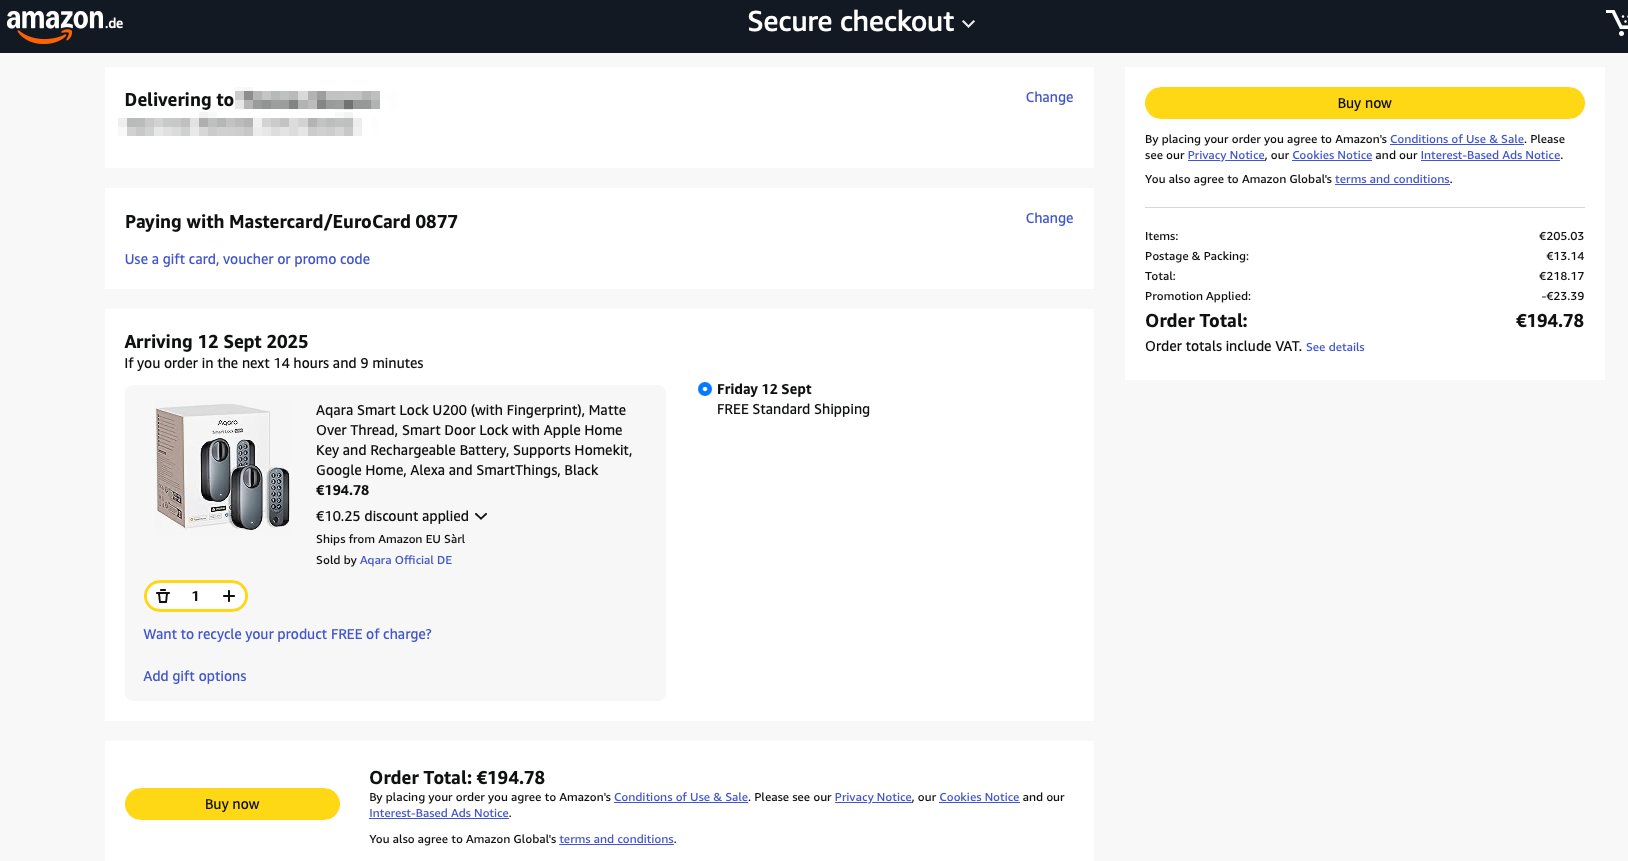The height and width of the screenshot is (861, 1628).
Task: Click the Arriving 12 Sept 2025 heading
Action: tap(216, 342)
